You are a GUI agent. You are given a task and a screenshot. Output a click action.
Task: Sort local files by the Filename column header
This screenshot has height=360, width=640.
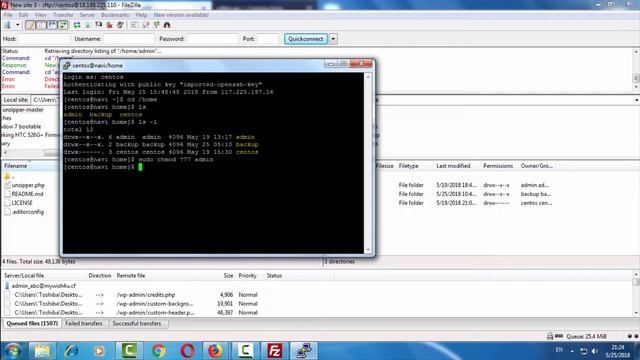[16, 166]
